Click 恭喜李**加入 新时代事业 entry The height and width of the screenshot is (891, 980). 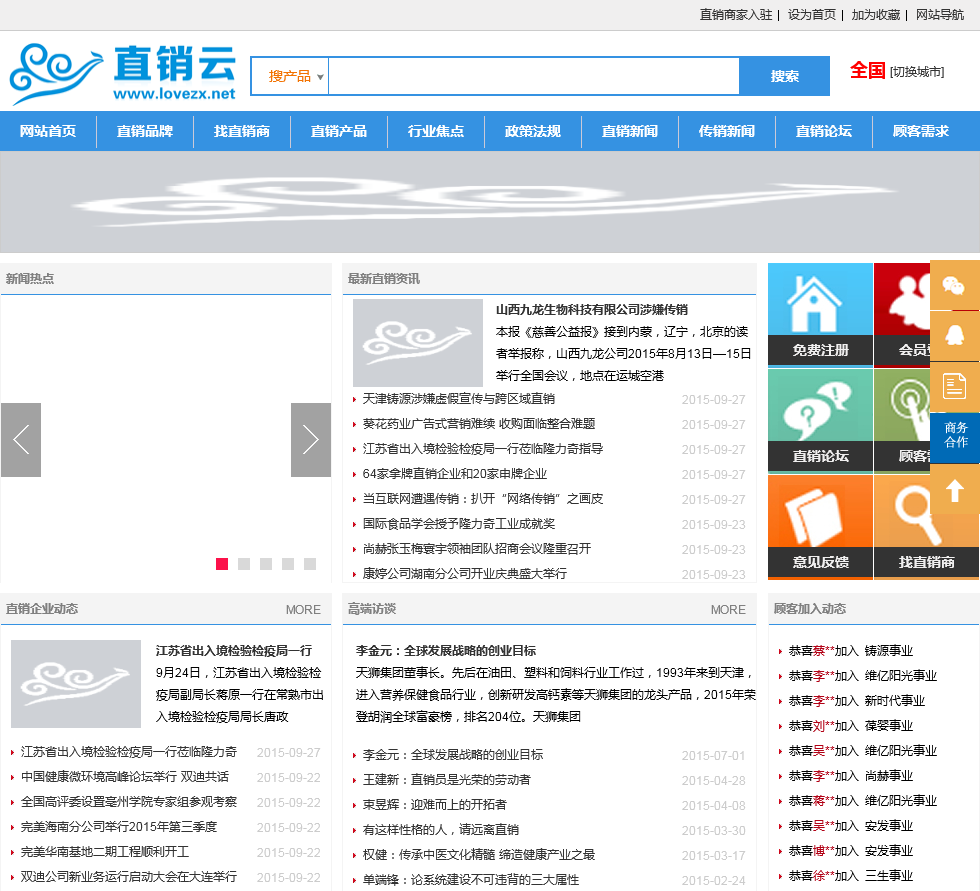tap(856, 701)
